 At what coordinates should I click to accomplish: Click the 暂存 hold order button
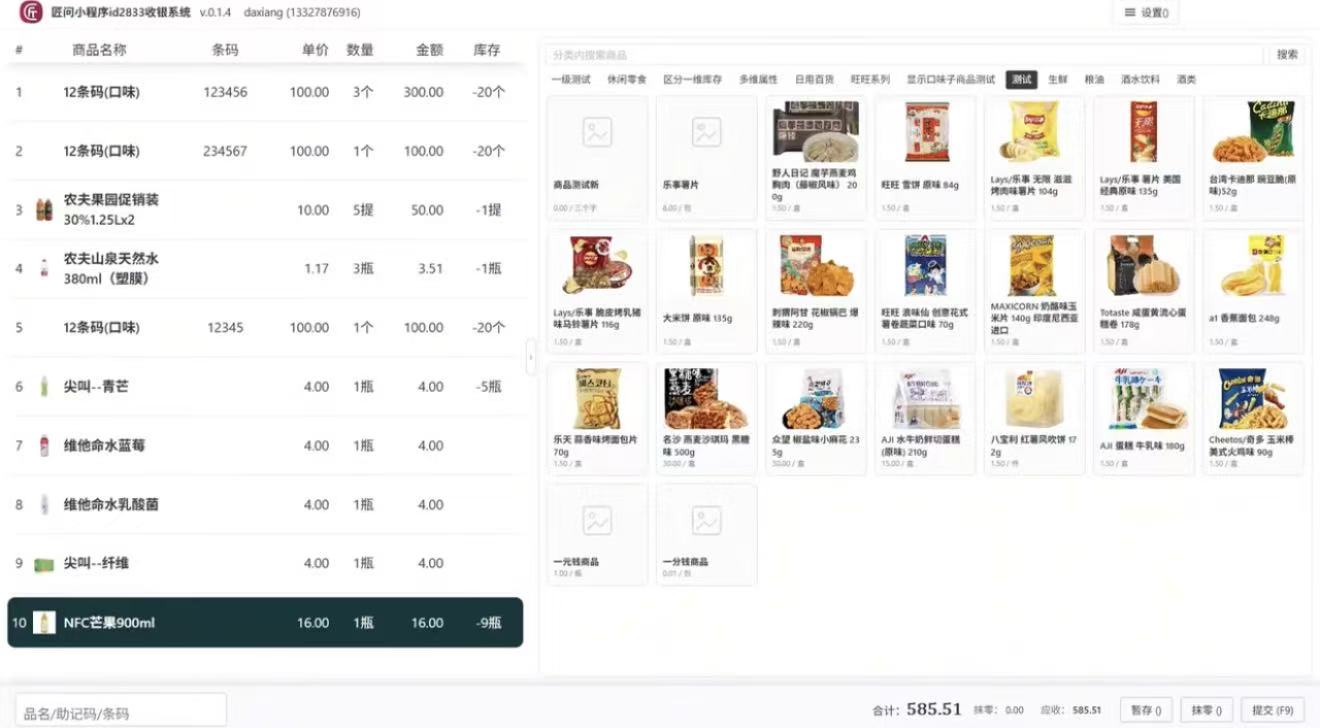tap(1146, 710)
